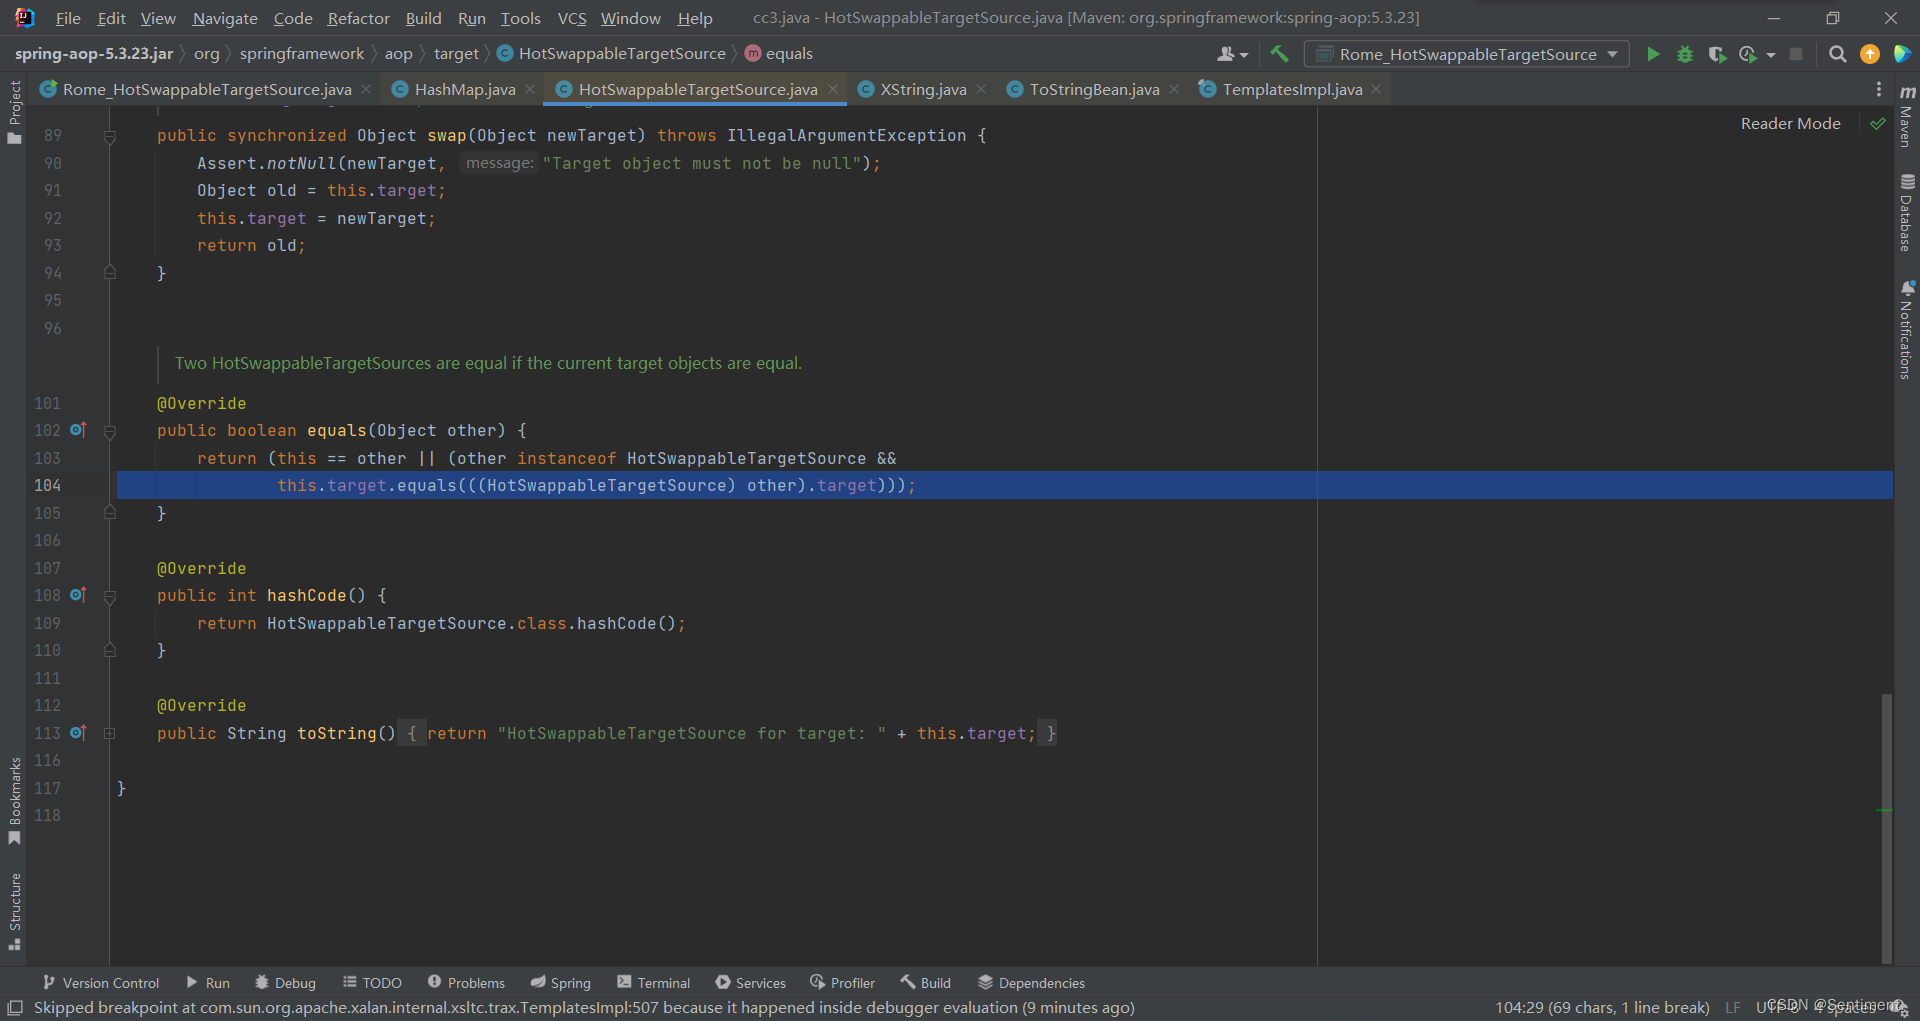
Task: Collapse the equals method at line 102
Action: point(110,431)
